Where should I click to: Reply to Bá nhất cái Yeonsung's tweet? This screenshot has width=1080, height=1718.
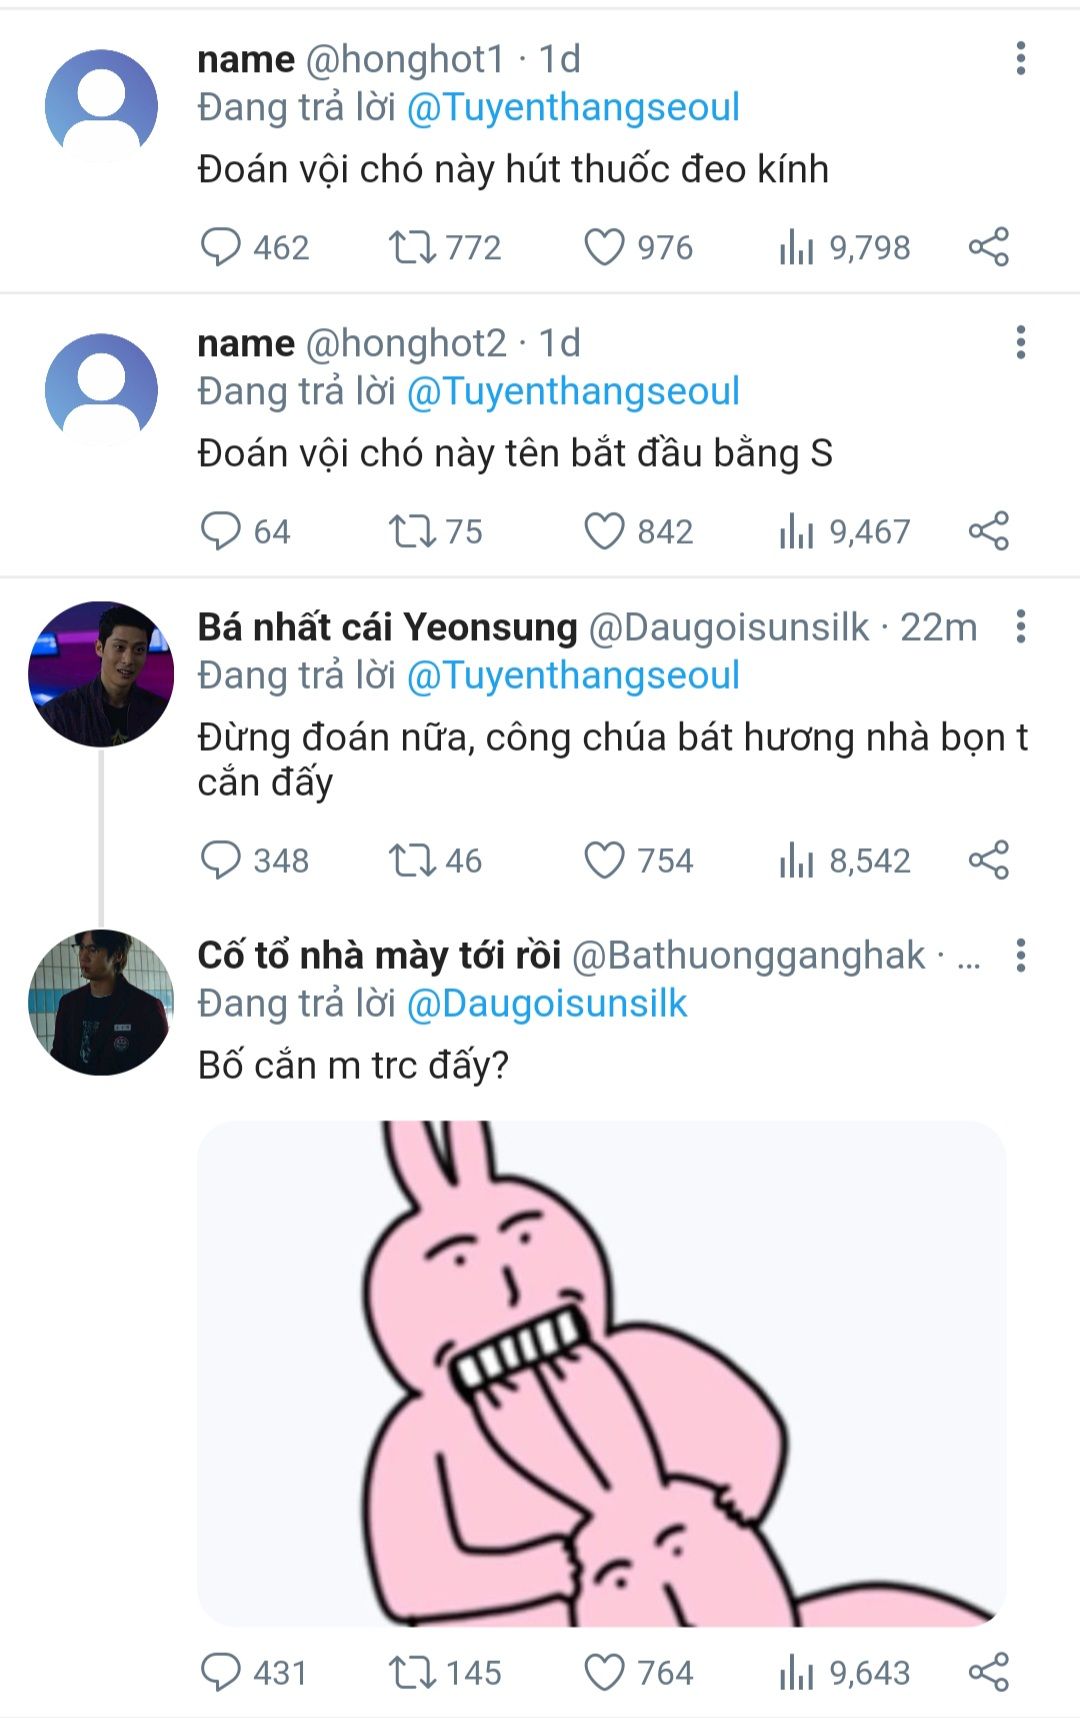pos(221,860)
